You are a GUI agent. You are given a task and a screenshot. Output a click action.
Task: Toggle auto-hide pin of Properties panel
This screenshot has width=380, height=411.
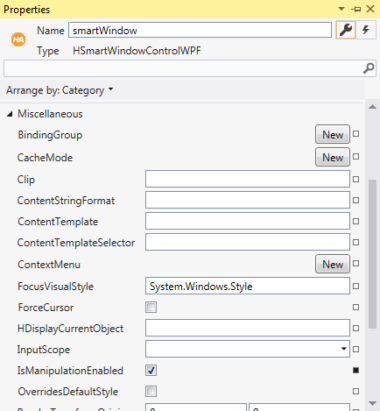[x=356, y=9]
